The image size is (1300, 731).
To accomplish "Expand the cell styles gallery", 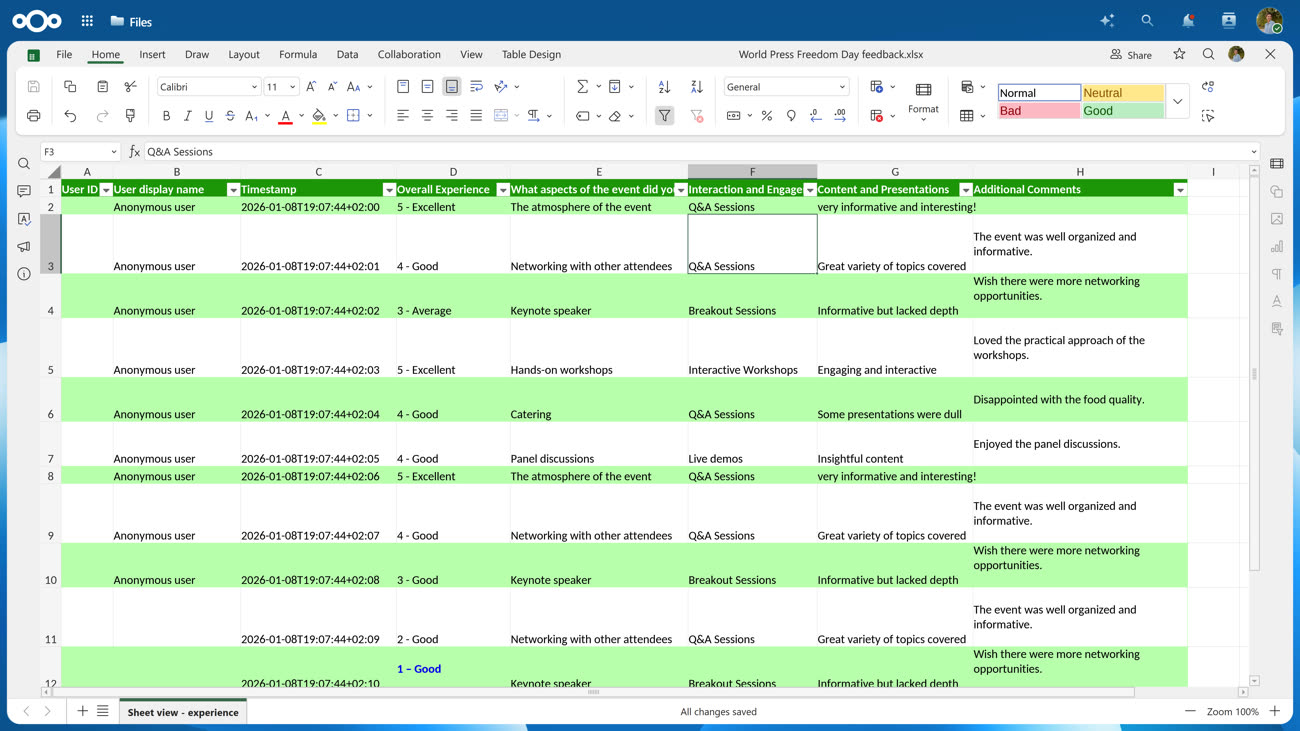I will click(1177, 101).
